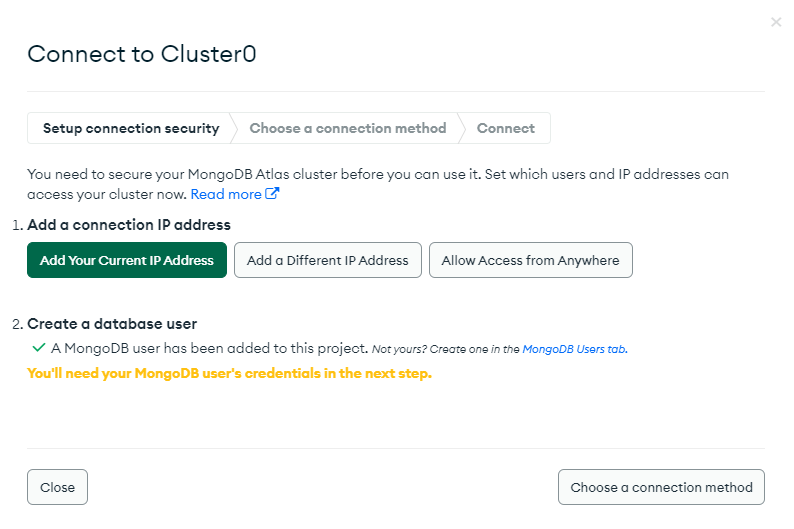
Task: Switch to the Choose a connection method step
Action: point(348,128)
